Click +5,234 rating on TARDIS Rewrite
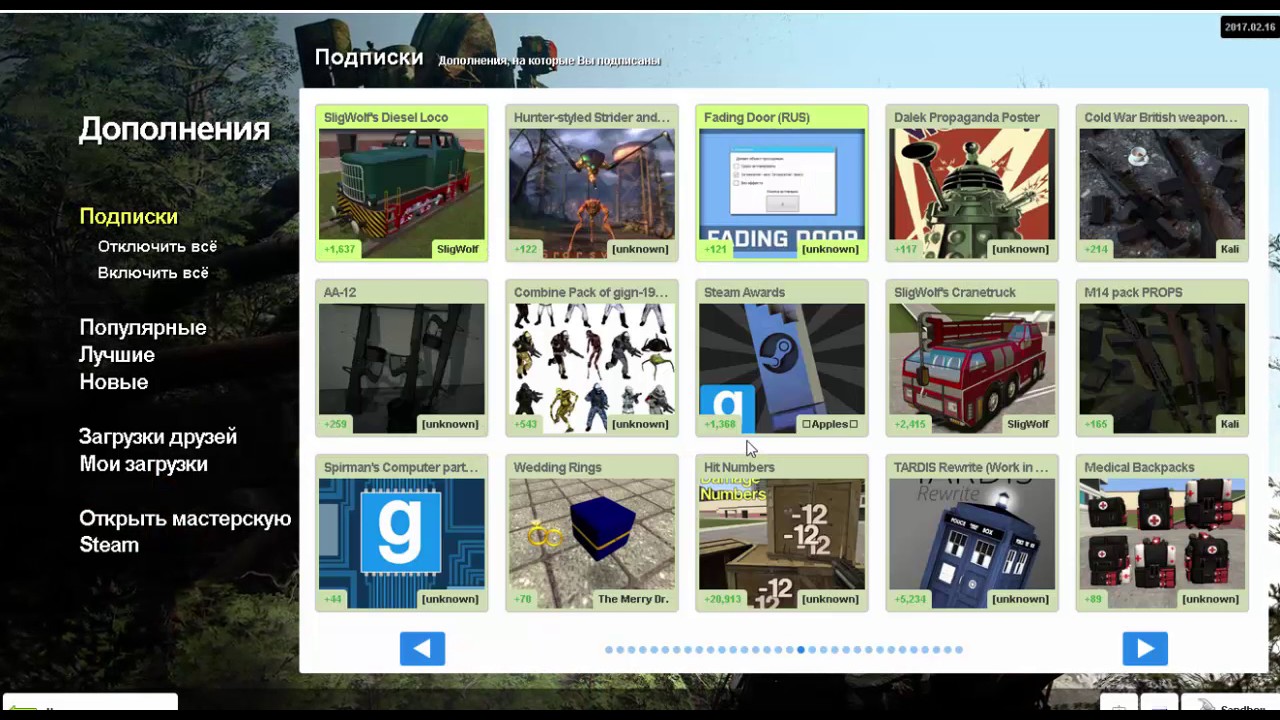This screenshot has width=1280, height=720. pyautogui.click(x=911, y=599)
